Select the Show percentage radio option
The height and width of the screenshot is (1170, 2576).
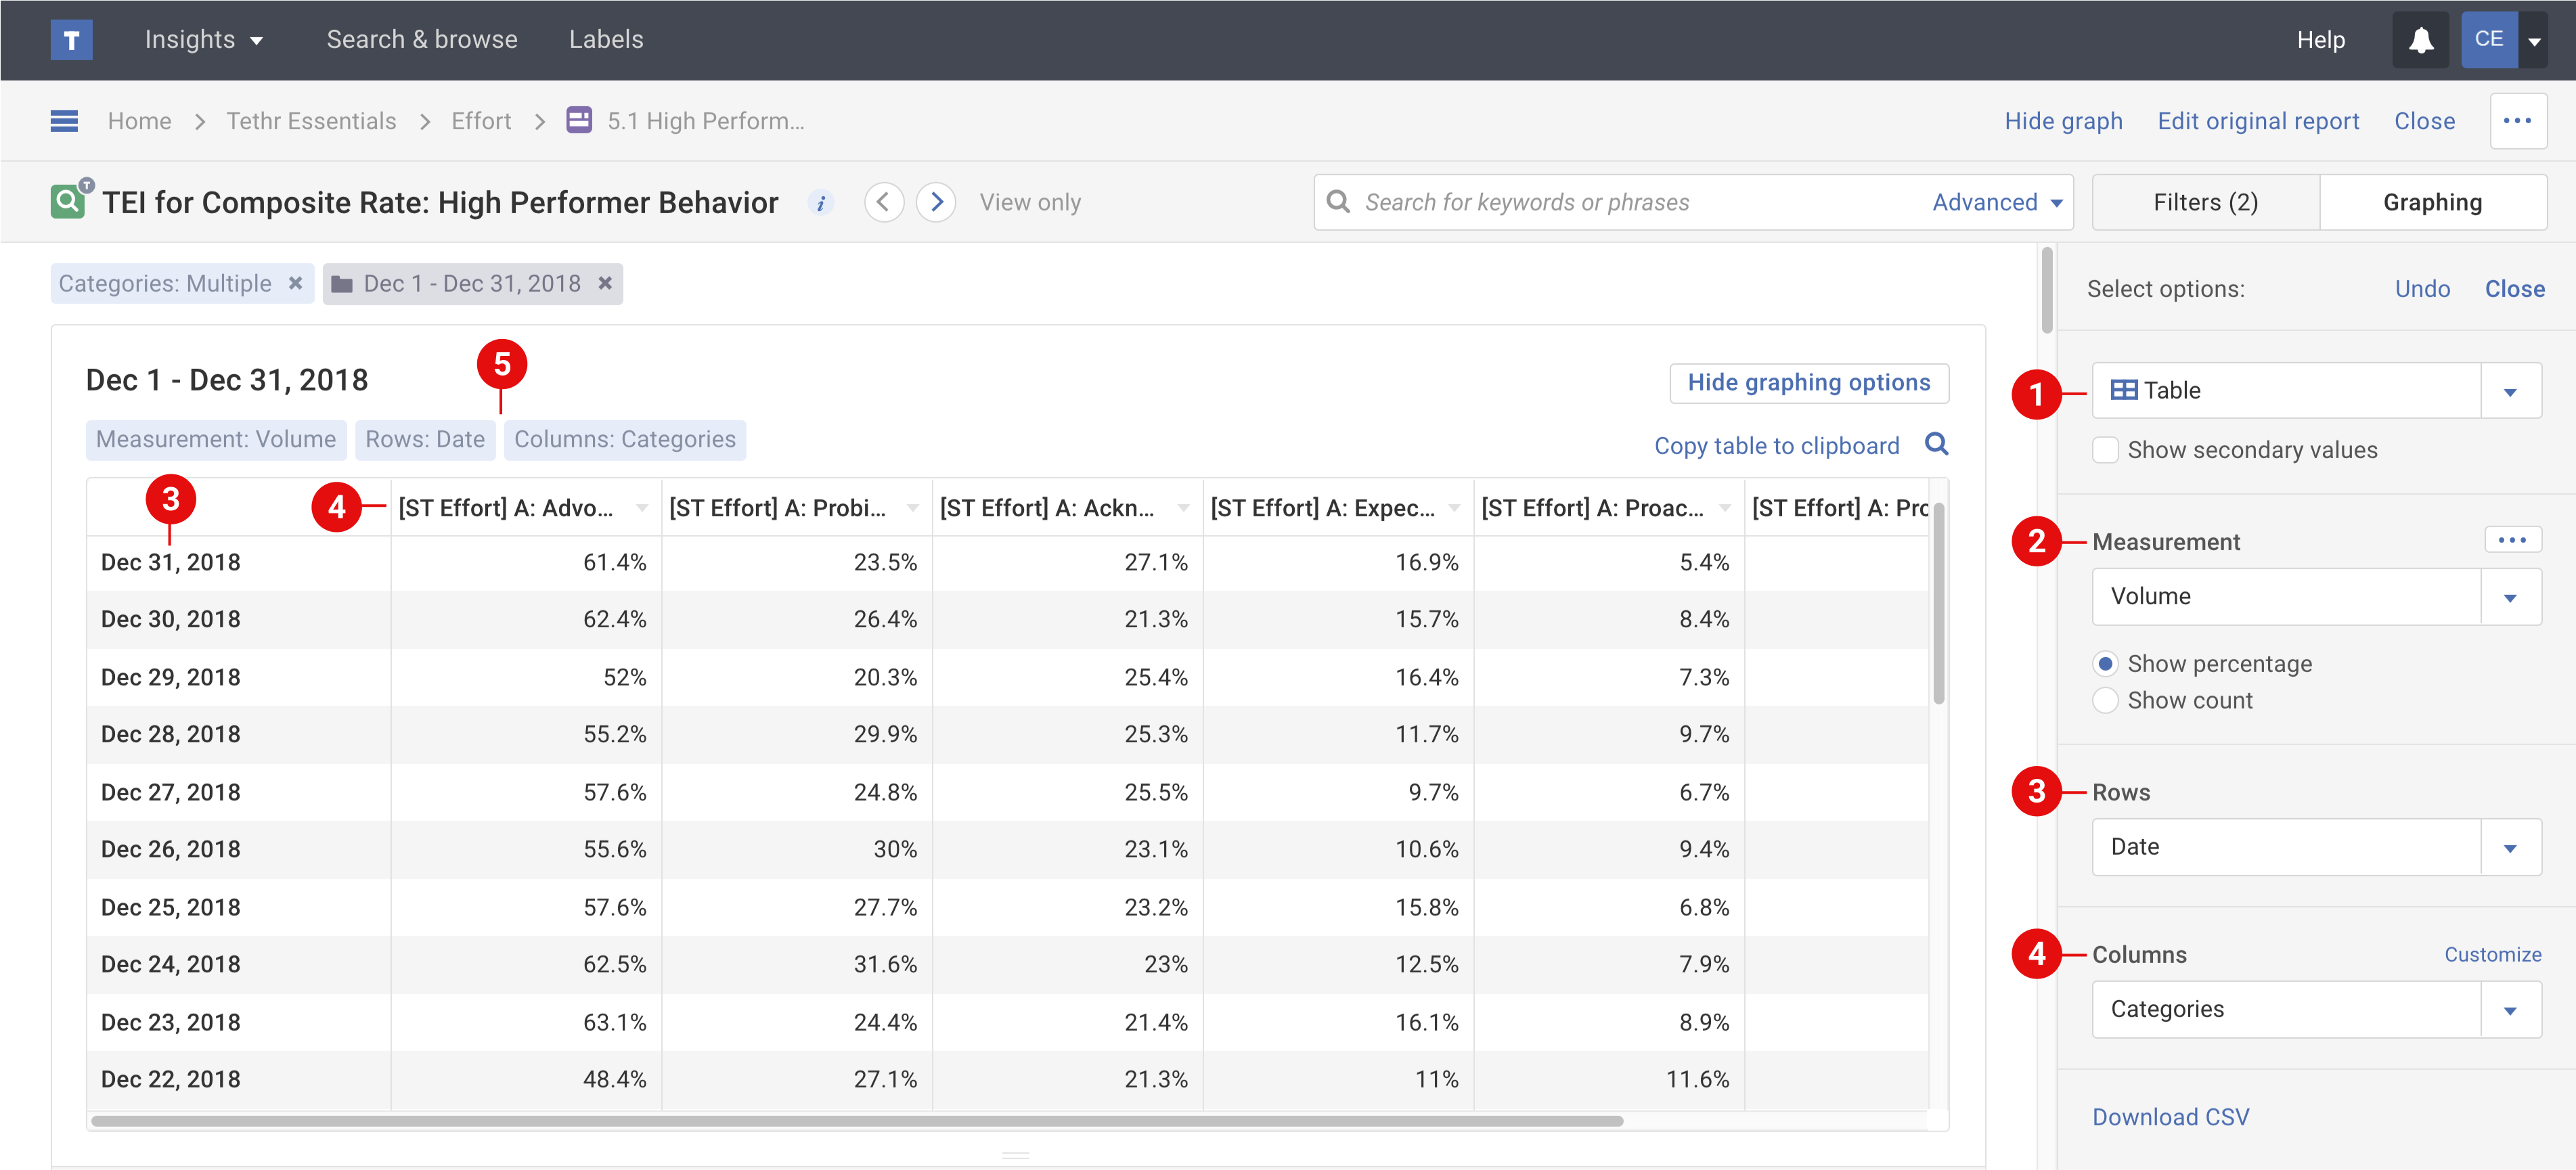[x=2105, y=664]
